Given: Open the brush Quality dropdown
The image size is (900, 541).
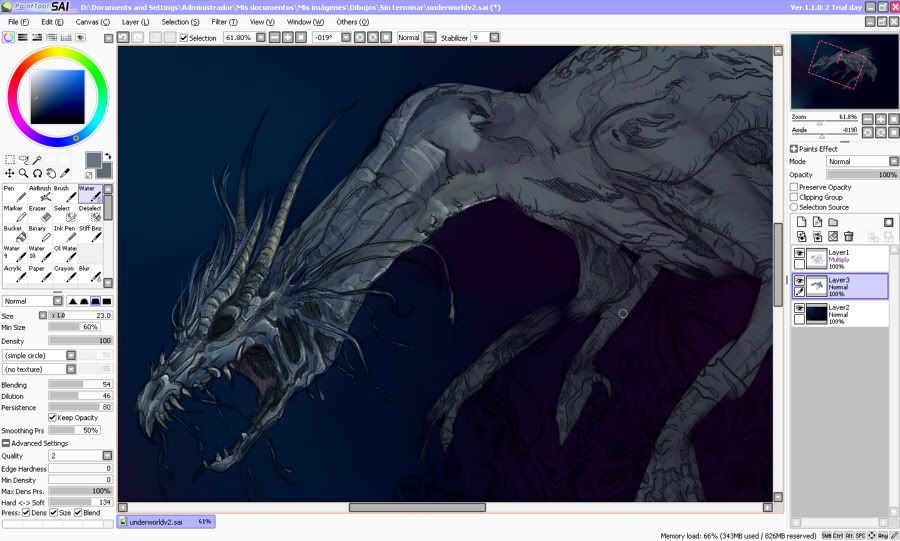Looking at the screenshot, I should pos(107,456).
